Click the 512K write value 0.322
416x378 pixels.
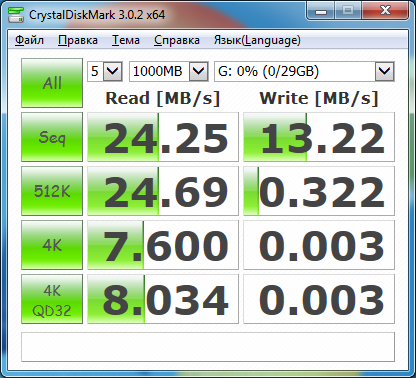click(319, 191)
